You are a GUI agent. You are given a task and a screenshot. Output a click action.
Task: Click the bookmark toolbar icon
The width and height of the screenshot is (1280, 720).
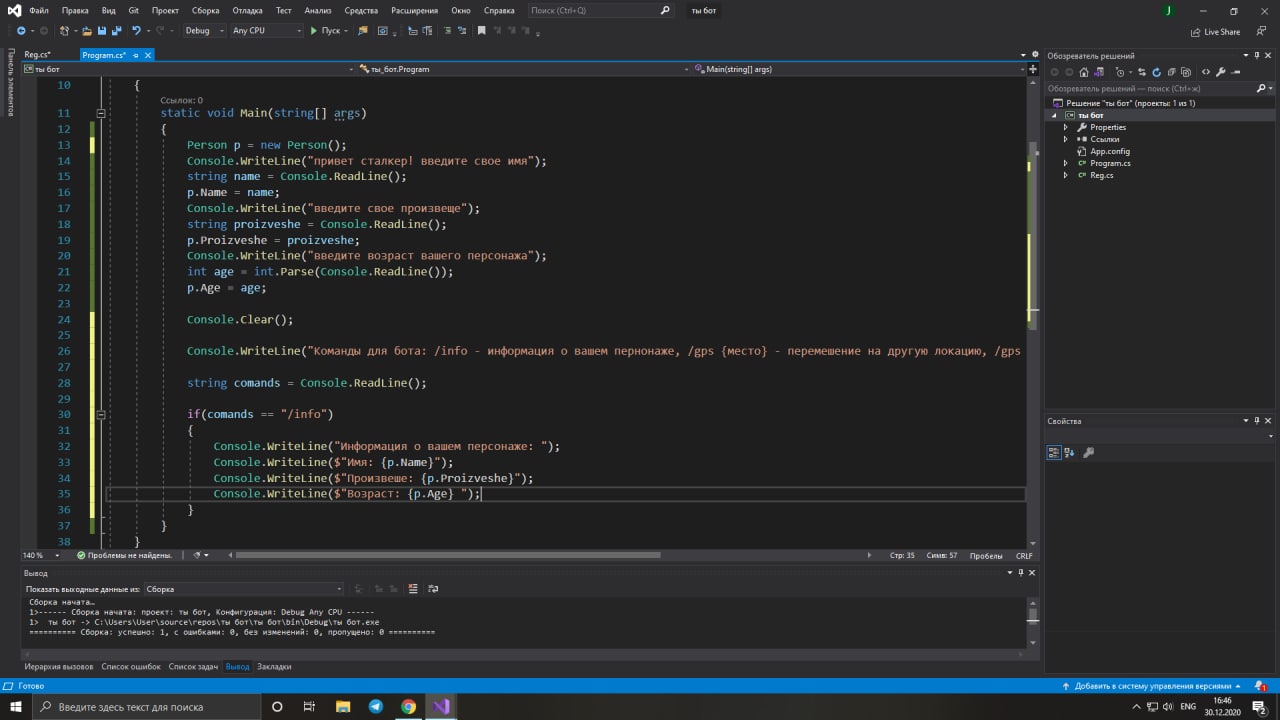pos(481,31)
